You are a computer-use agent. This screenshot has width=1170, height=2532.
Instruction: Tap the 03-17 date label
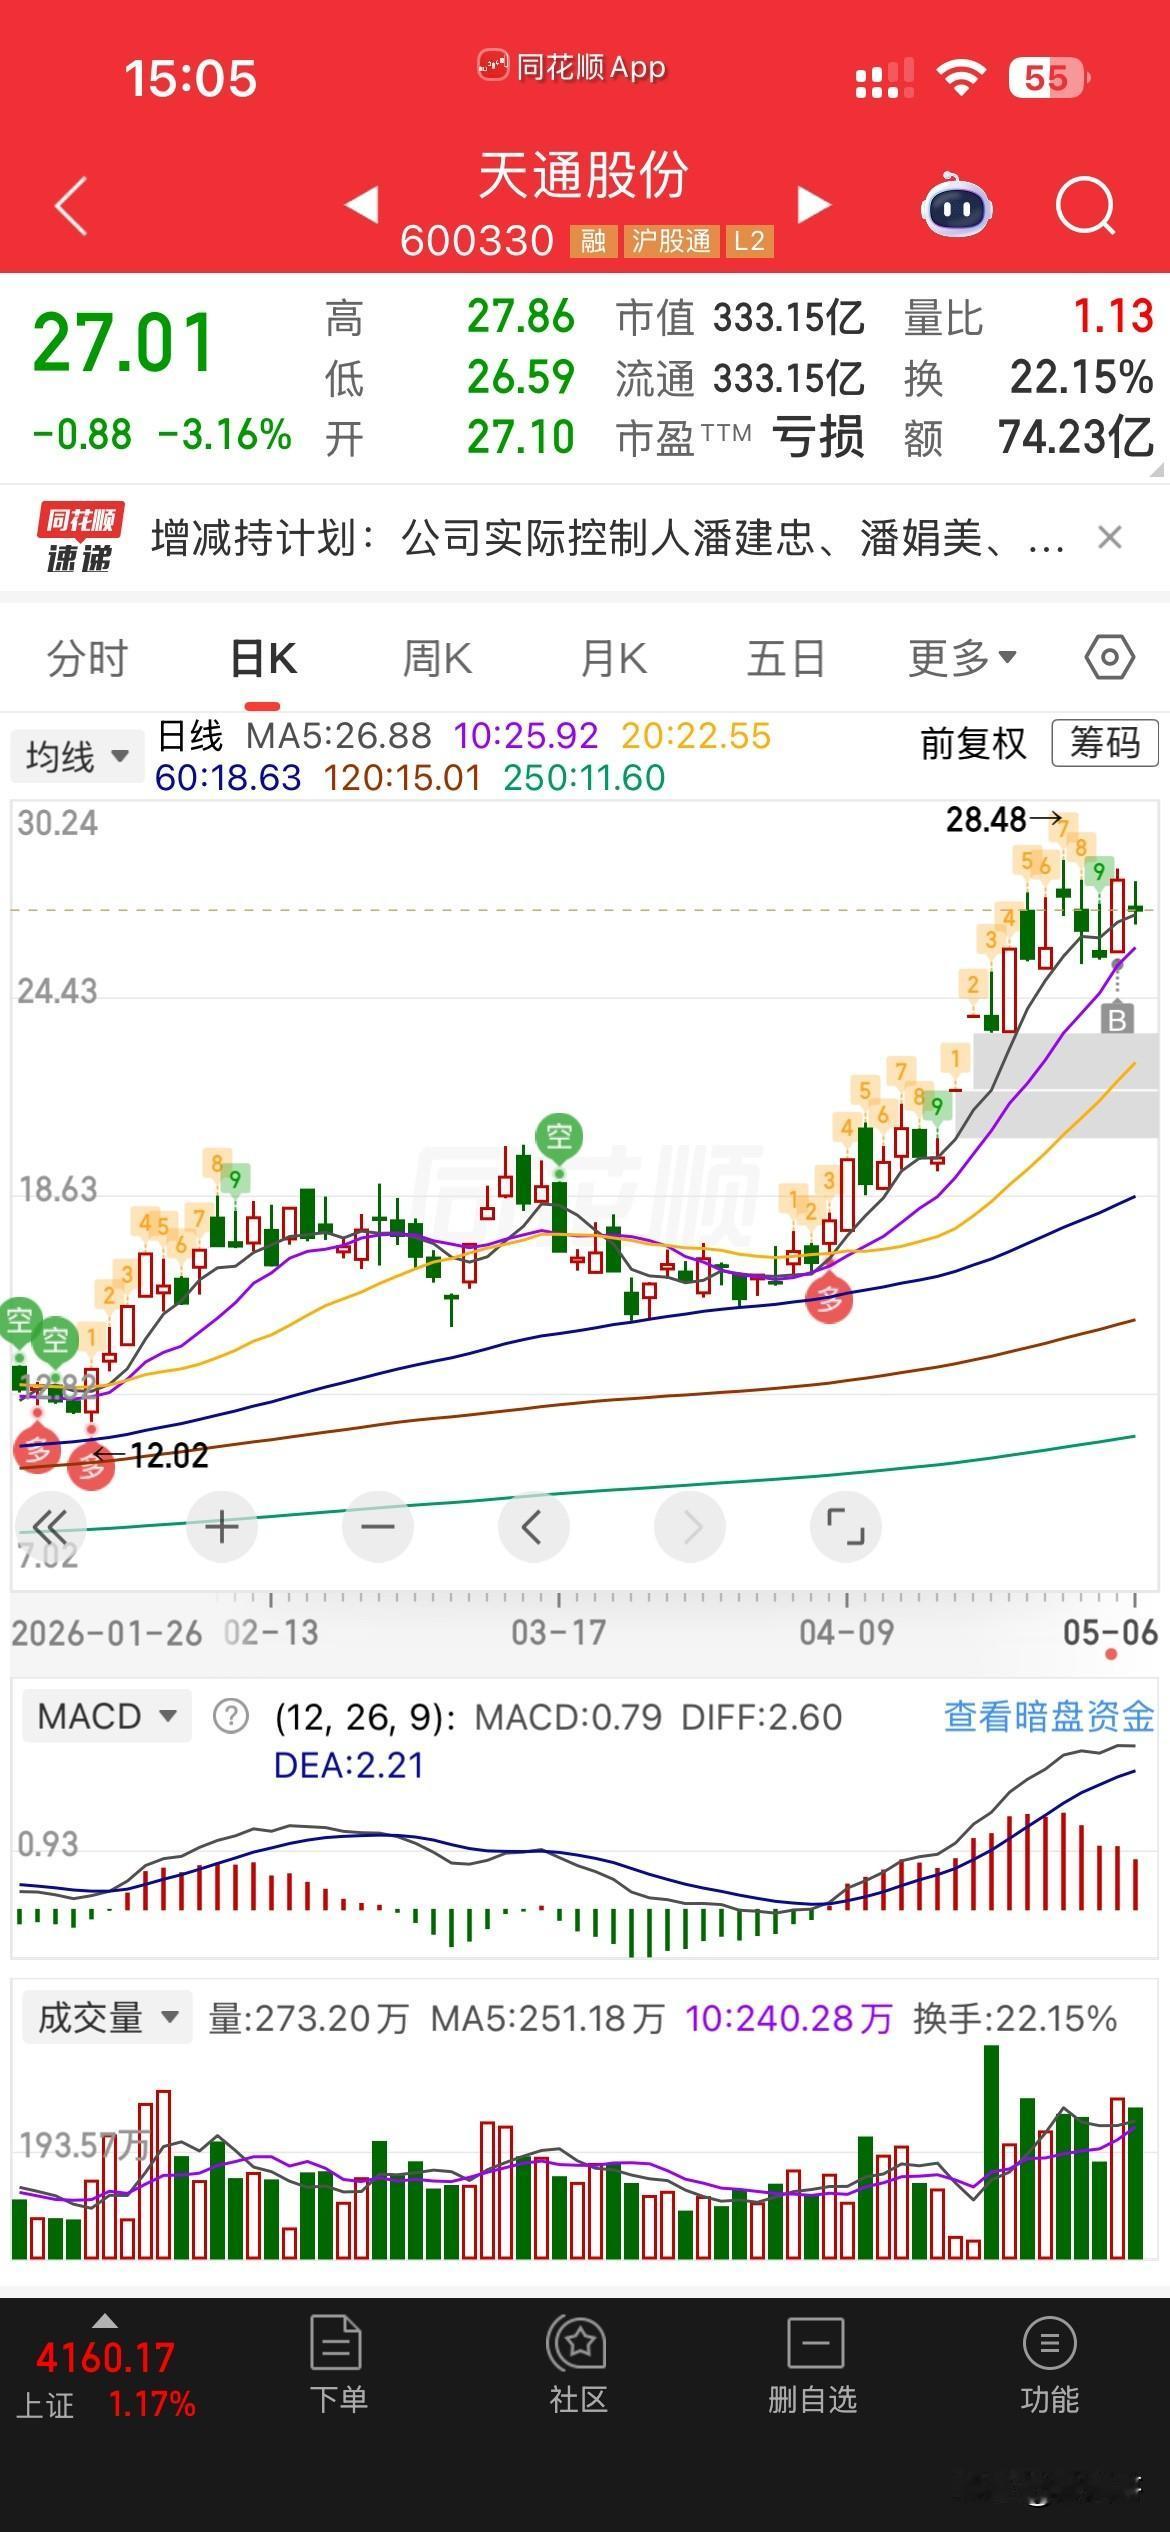tap(558, 1633)
